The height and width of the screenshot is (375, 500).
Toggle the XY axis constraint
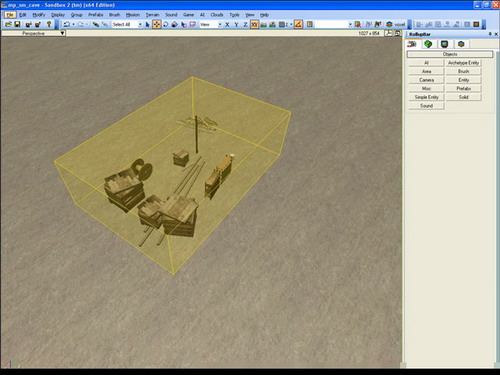coord(254,24)
